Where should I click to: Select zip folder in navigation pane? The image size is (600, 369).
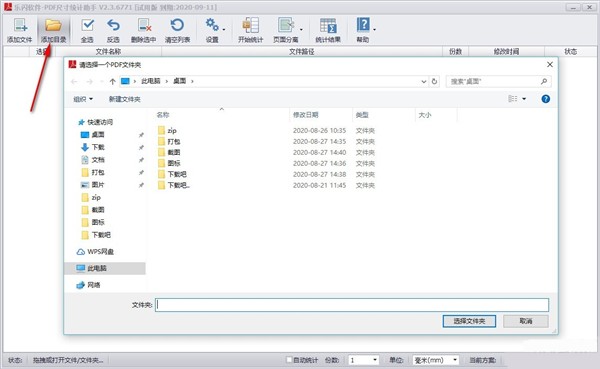(96, 197)
